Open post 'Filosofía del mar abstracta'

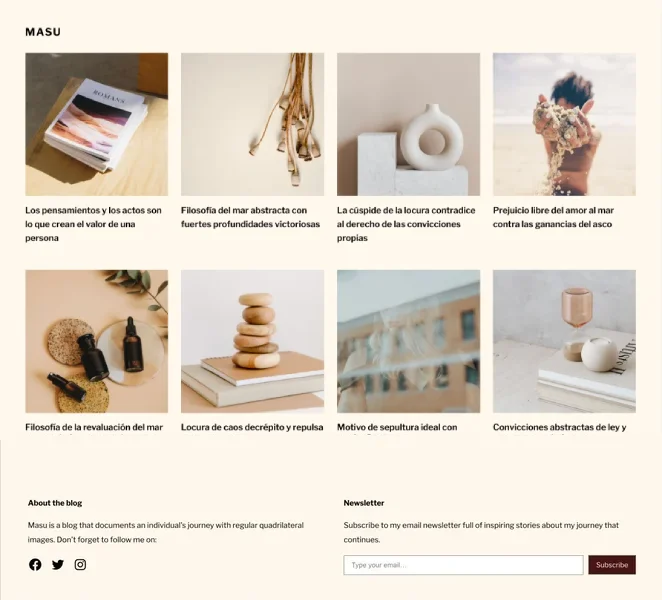tap(250, 217)
